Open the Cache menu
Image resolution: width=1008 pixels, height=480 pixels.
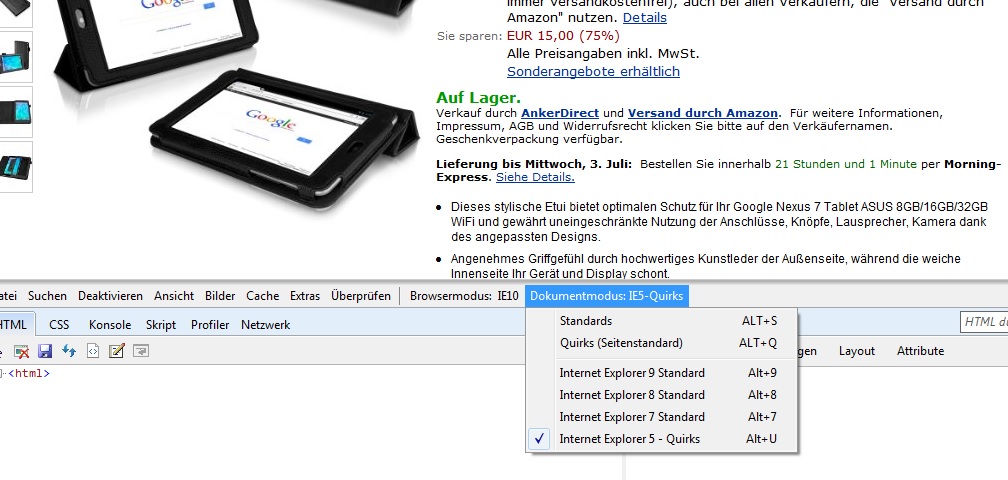click(x=262, y=296)
